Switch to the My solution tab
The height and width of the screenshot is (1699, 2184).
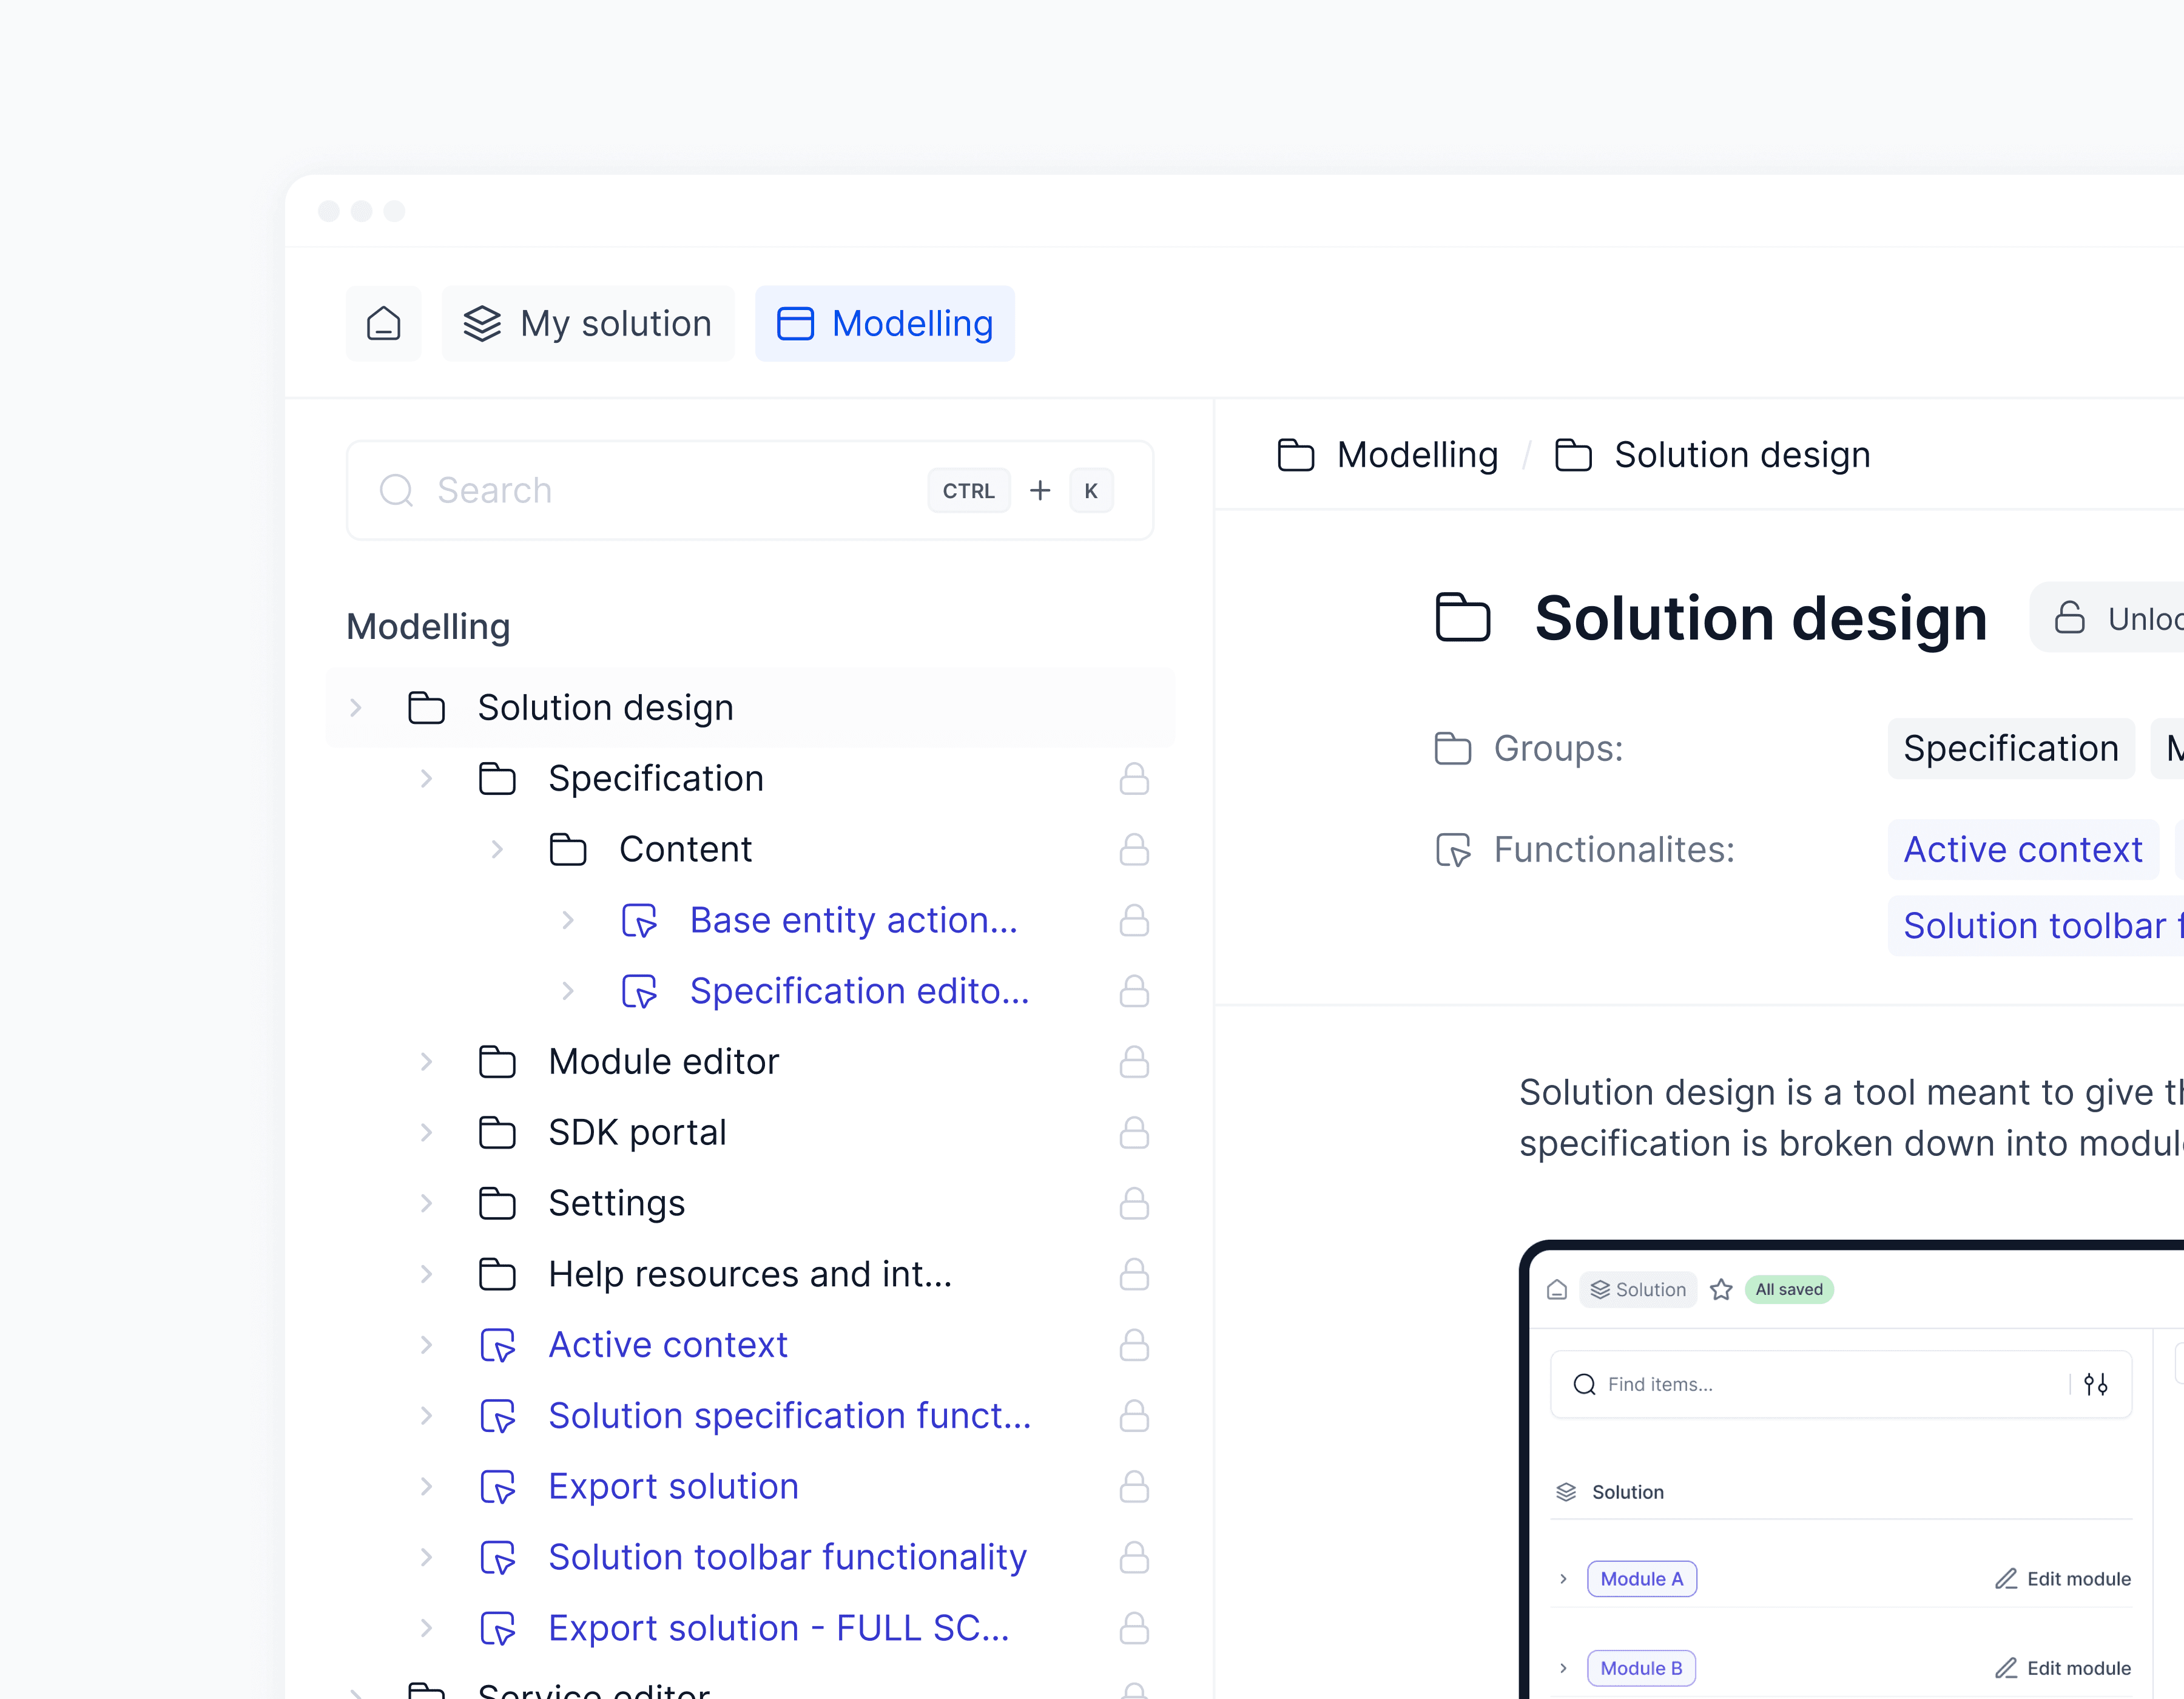[x=588, y=323]
